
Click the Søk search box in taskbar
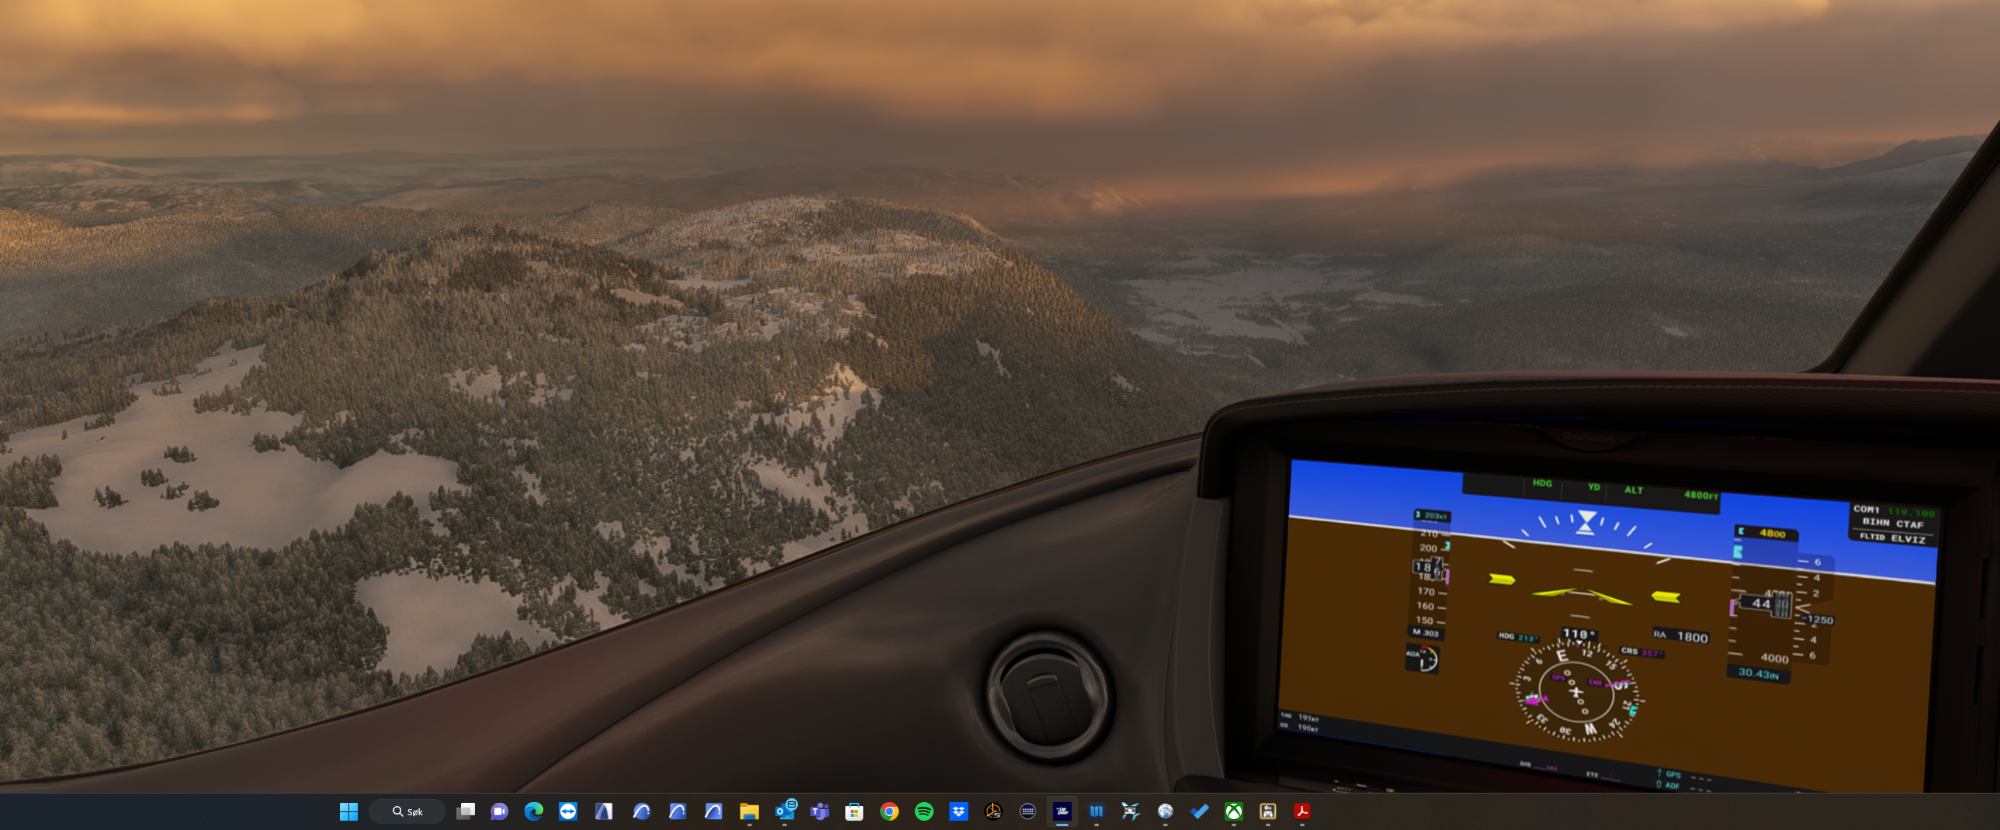[407, 812]
